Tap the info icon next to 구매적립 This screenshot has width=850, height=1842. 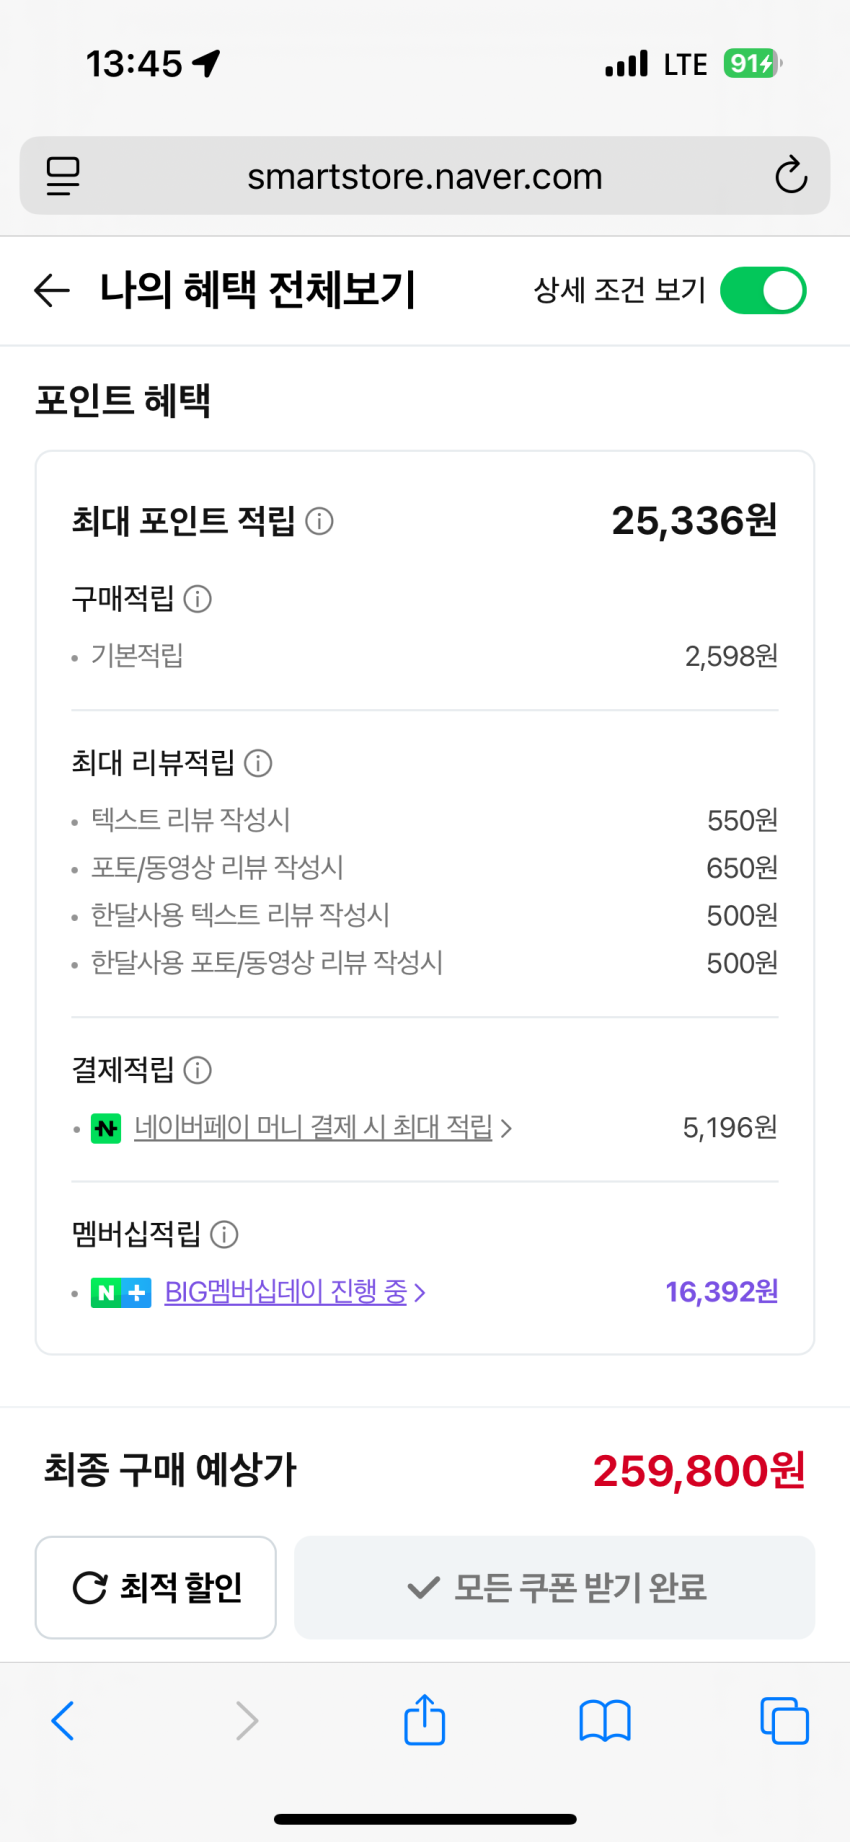coord(198,599)
